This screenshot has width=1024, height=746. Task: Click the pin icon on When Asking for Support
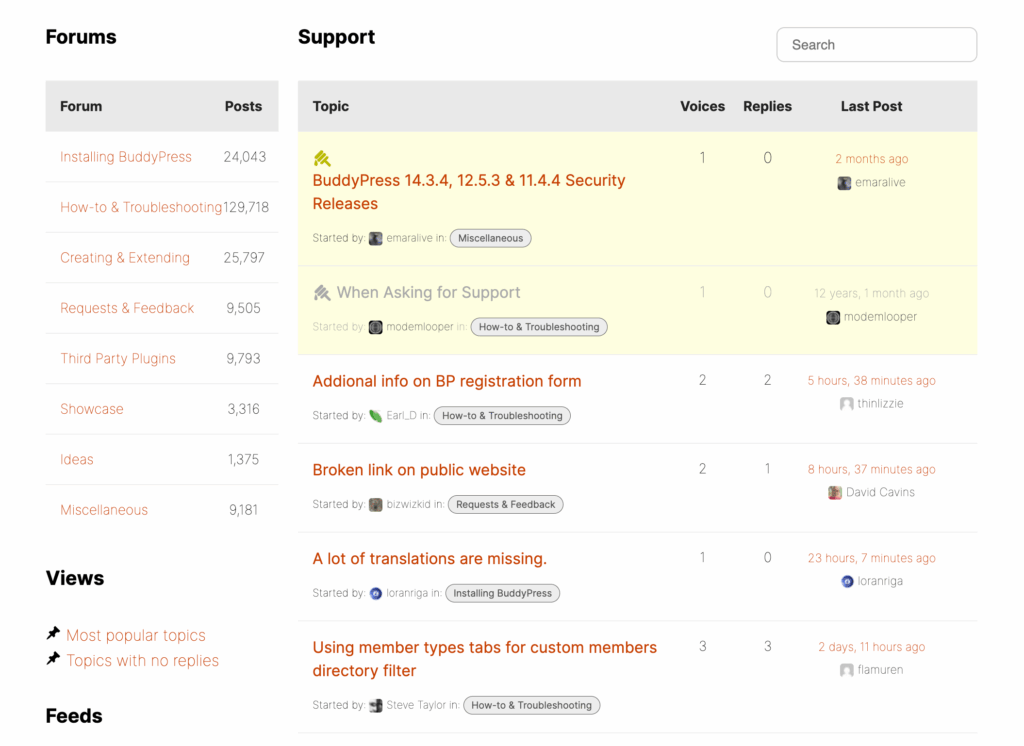[x=322, y=292]
